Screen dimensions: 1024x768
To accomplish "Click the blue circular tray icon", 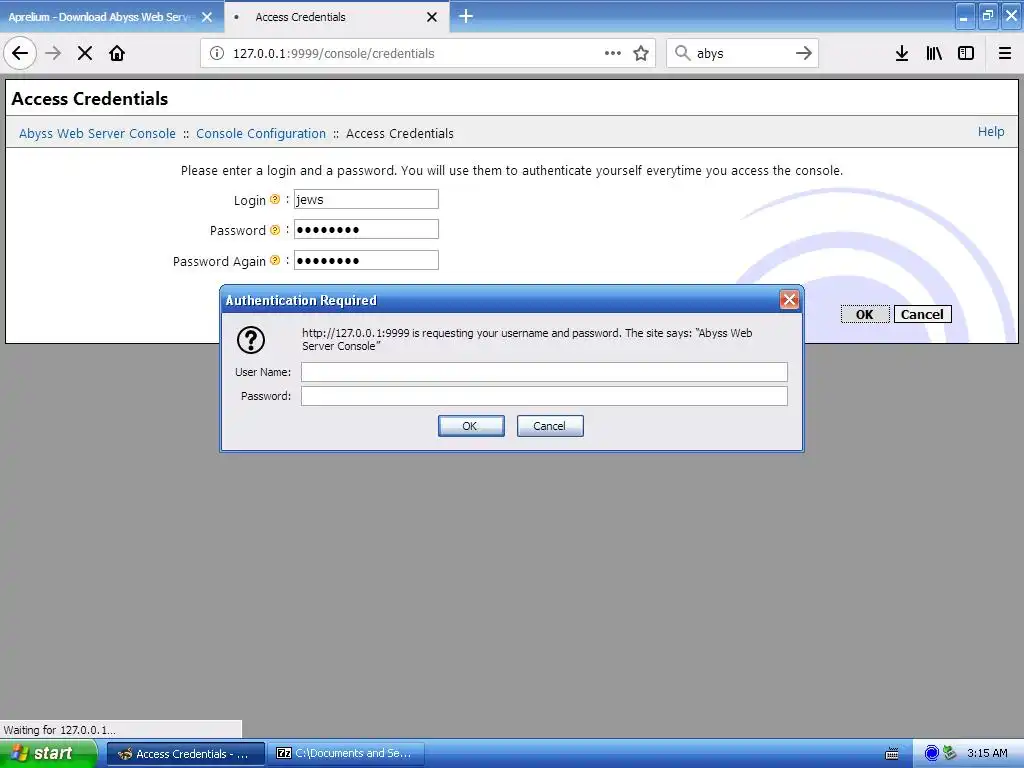I will (932, 753).
